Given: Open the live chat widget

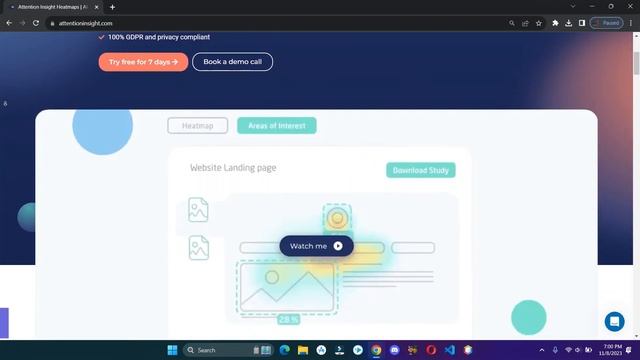Looking at the screenshot, I should click(614, 322).
